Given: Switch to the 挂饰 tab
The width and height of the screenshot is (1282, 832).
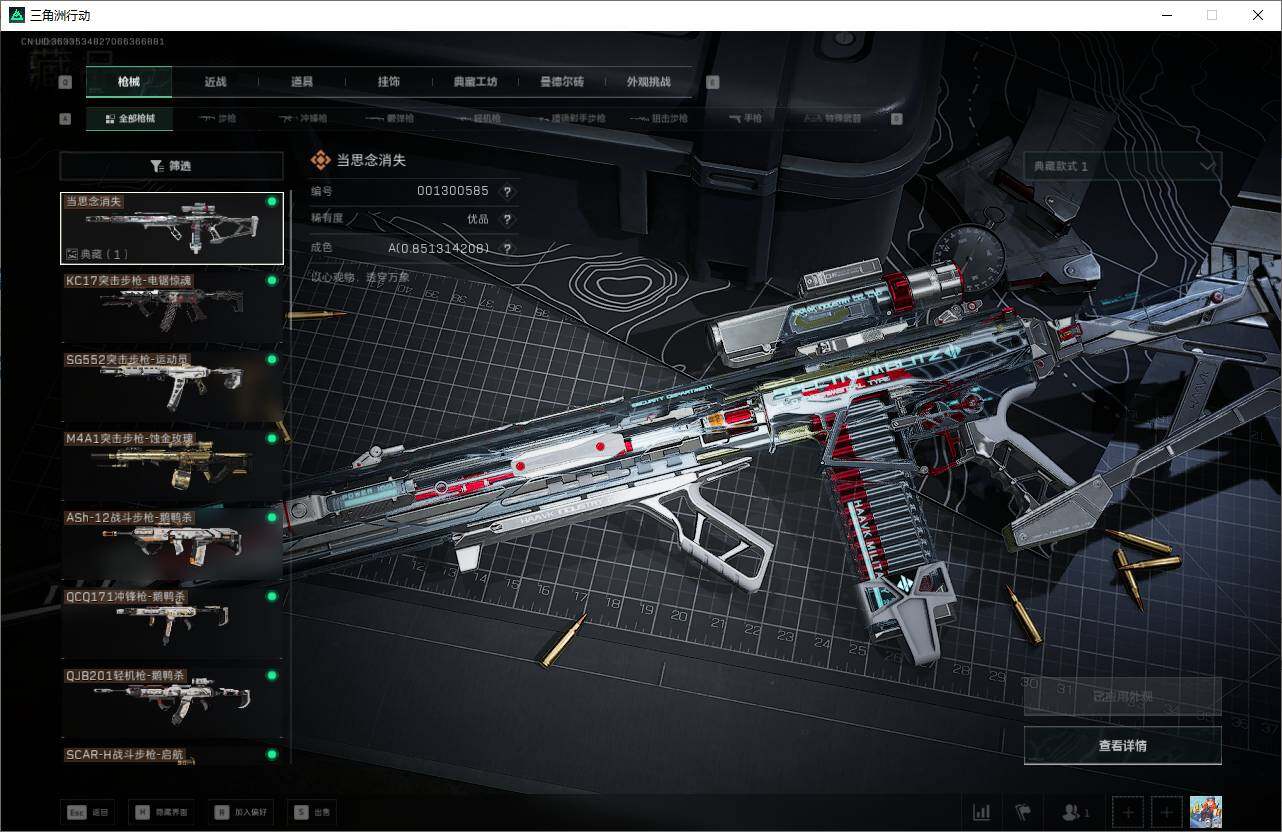Looking at the screenshot, I should 388,82.
